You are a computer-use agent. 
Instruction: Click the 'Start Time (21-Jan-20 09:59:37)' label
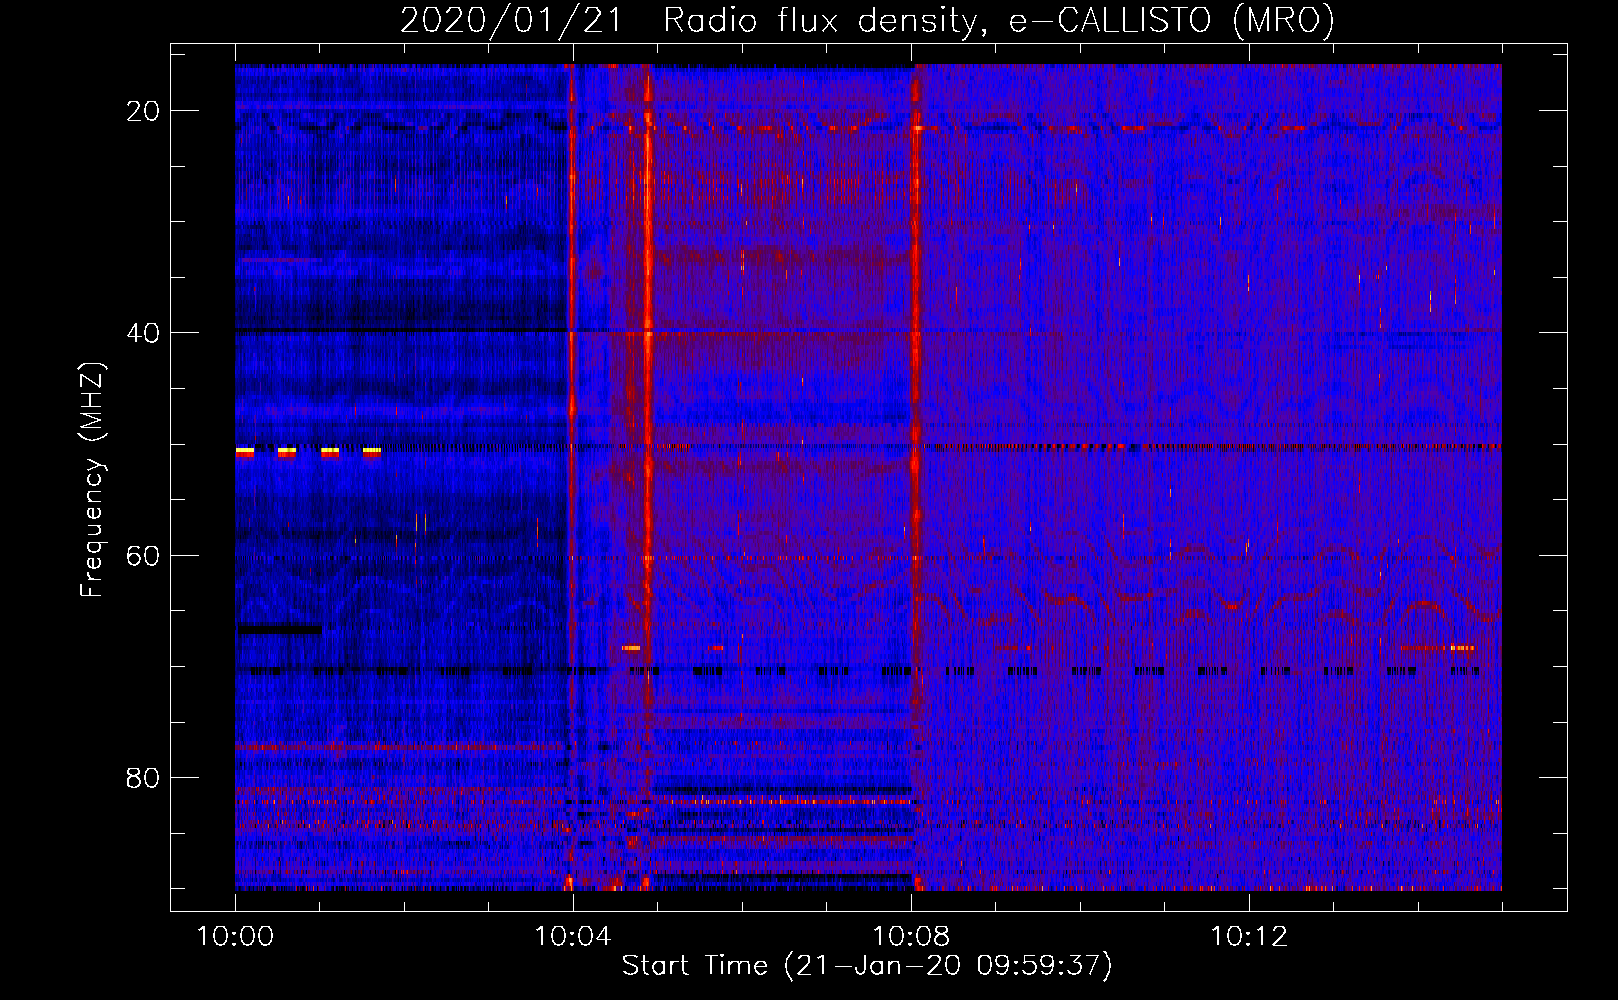(867, 966)
